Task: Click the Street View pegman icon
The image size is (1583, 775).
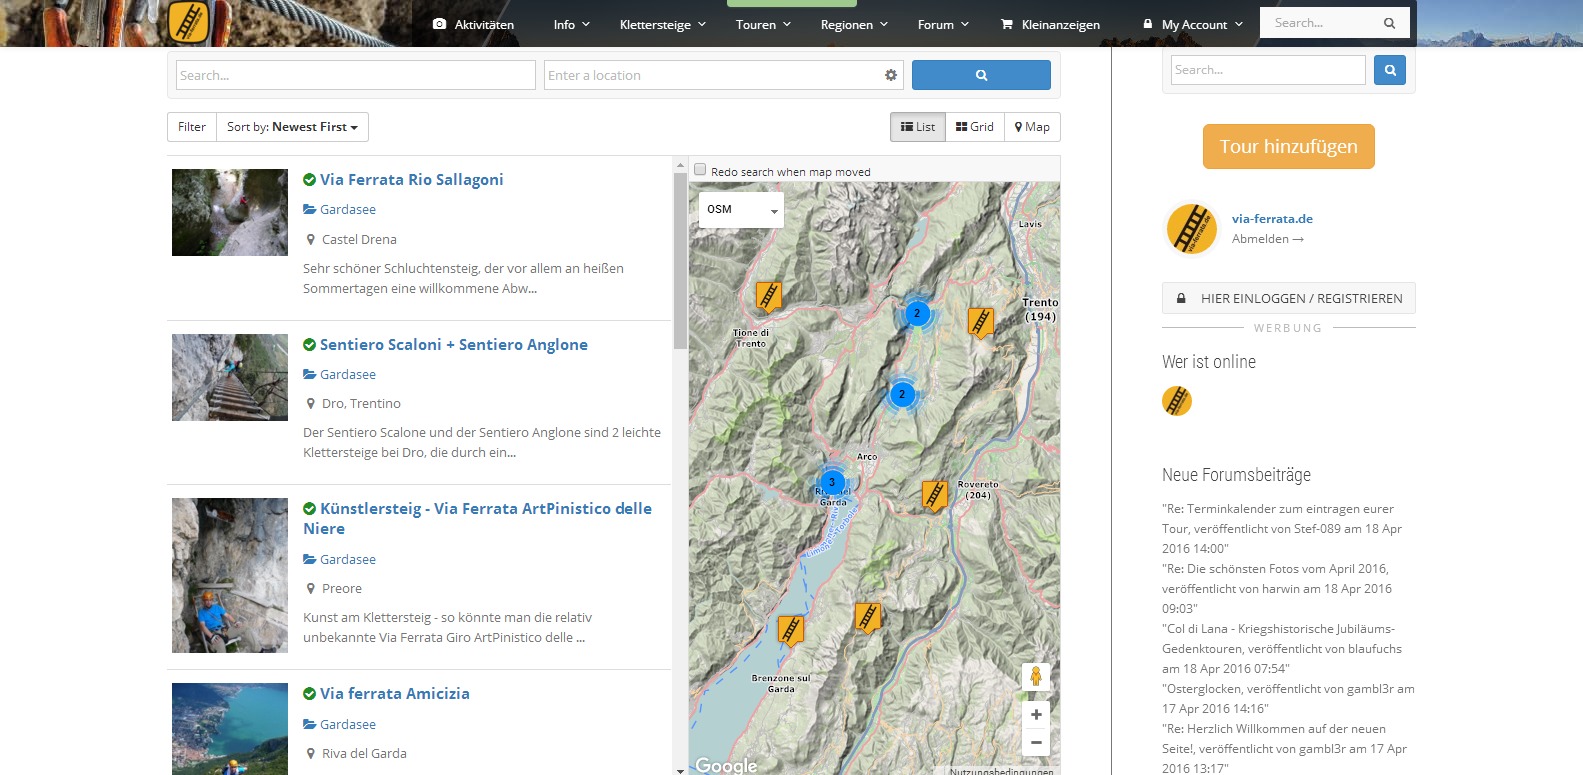Action: tap(1036, 677)
